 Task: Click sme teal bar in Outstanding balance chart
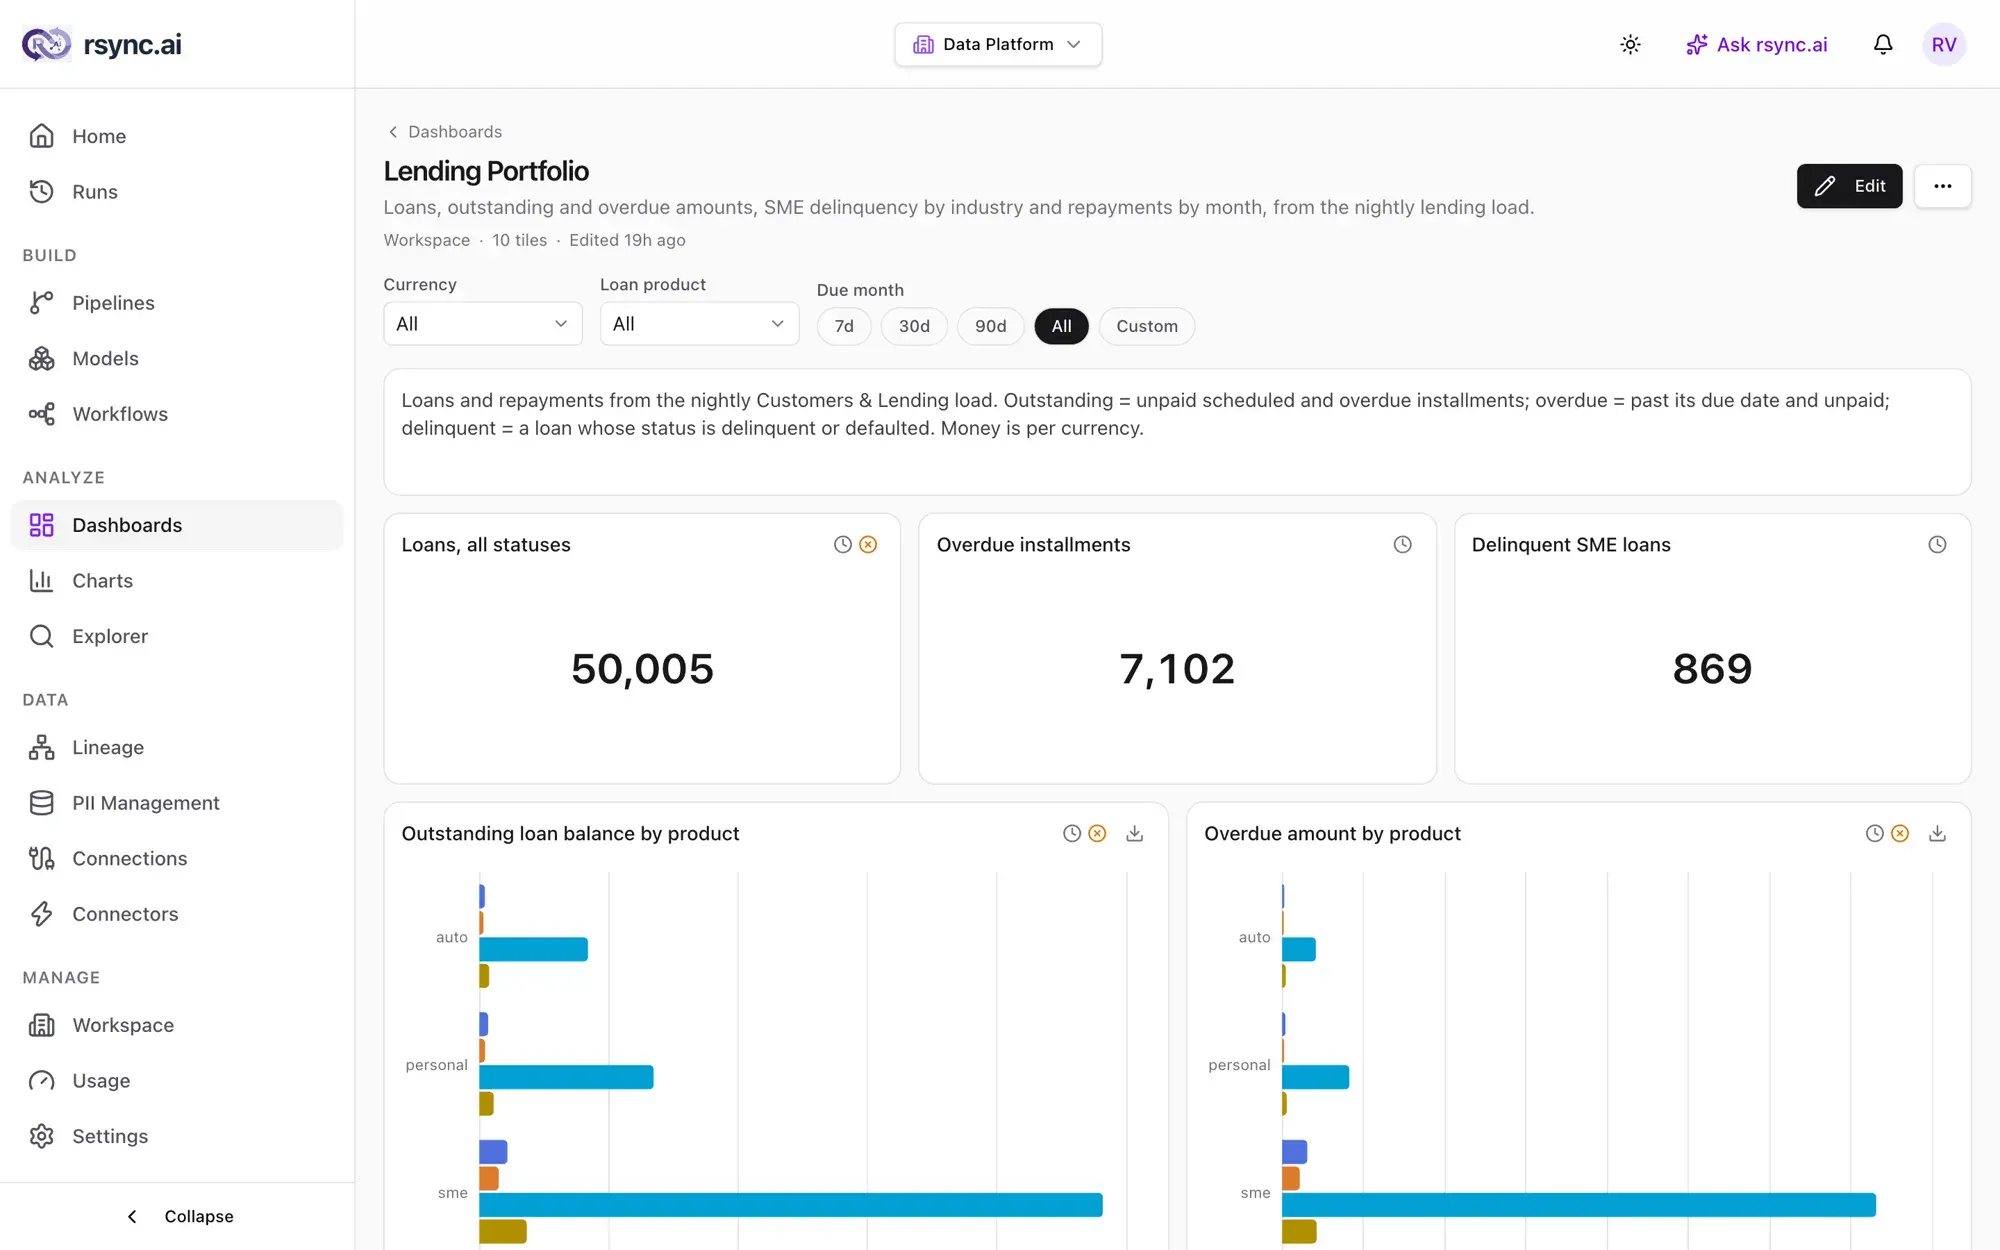[791, 1205]
